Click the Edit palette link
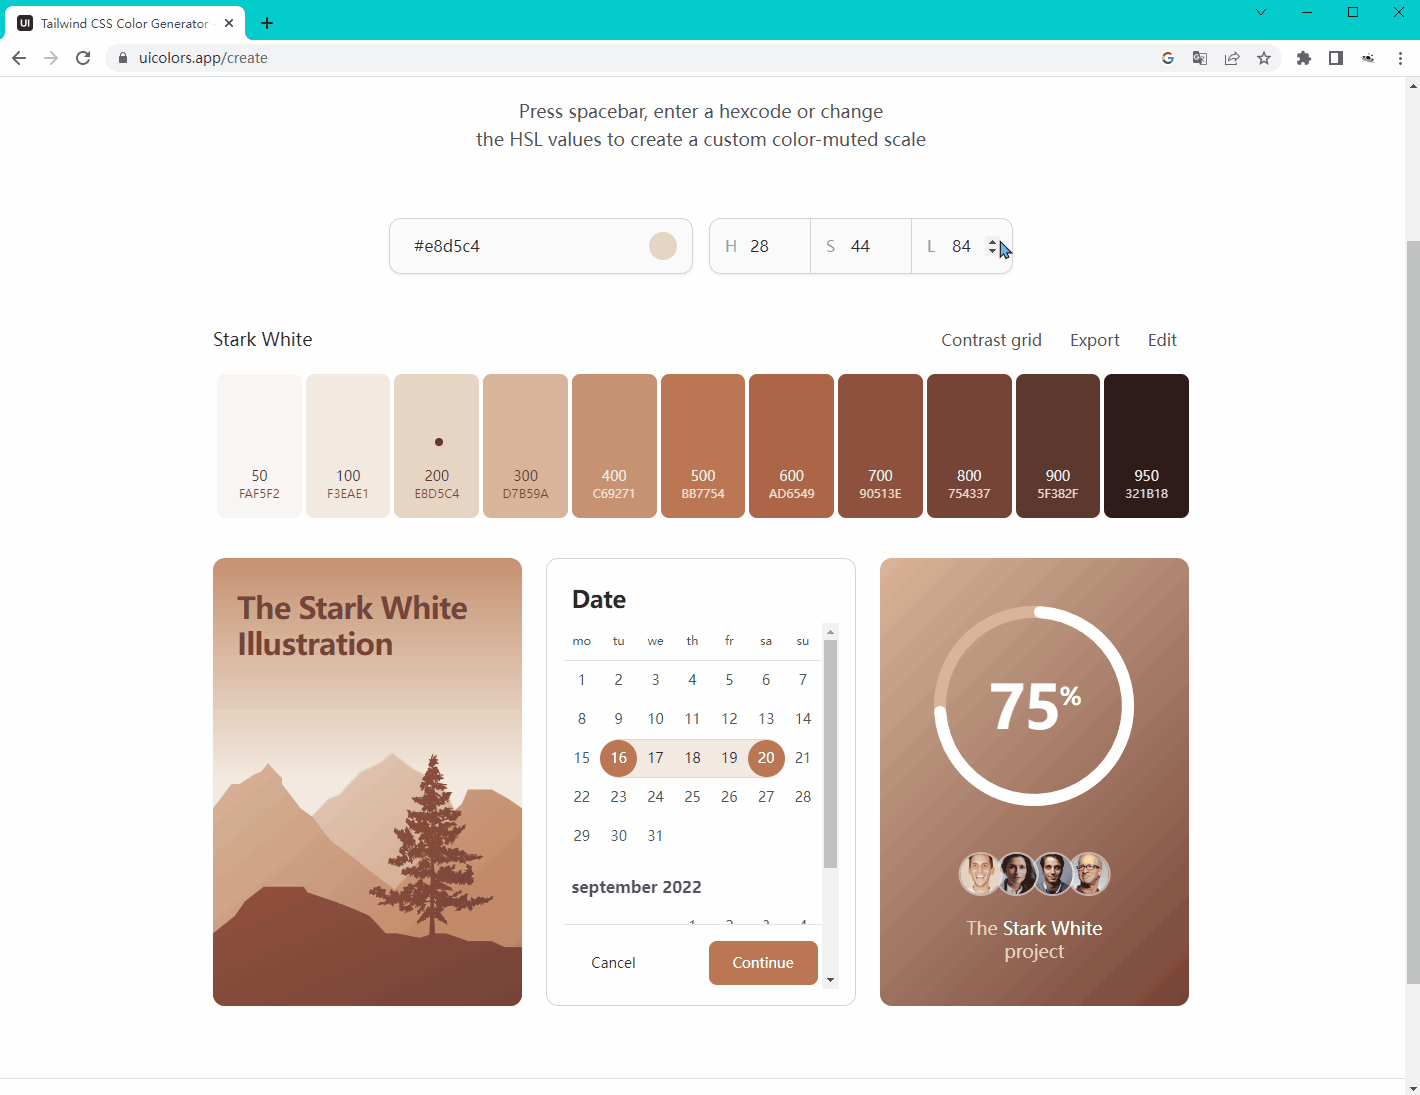This screenshot has width=1420, height=1095. tap(1162, 340)
